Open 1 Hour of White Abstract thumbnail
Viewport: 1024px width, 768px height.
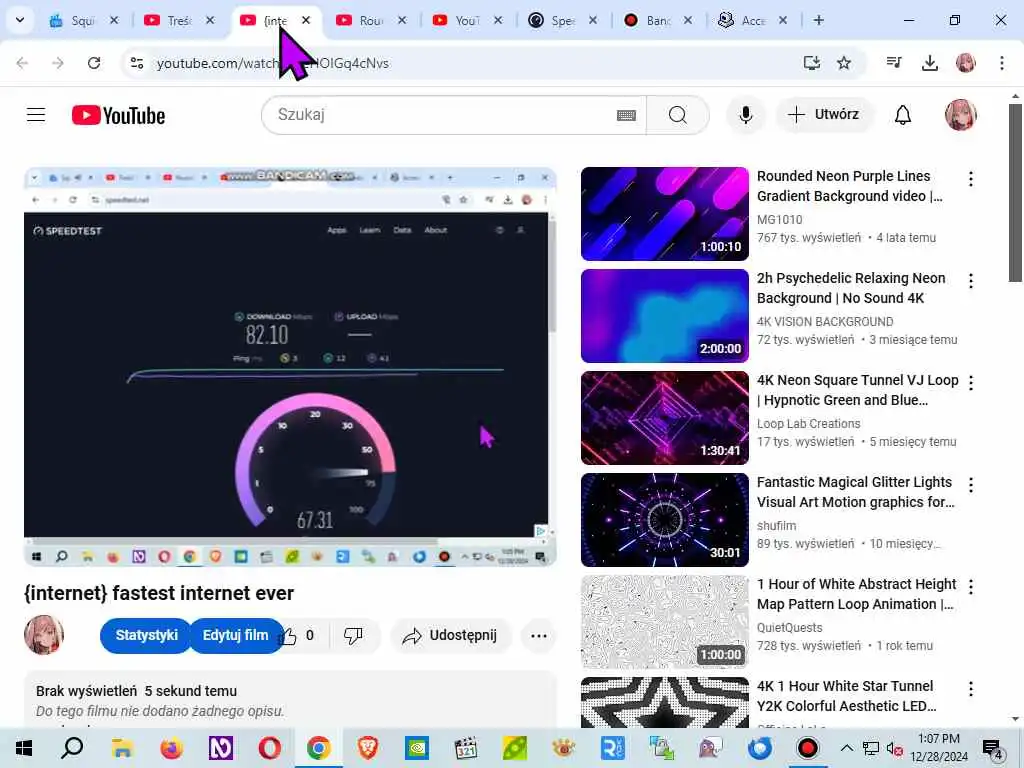(x=664, y=621)
